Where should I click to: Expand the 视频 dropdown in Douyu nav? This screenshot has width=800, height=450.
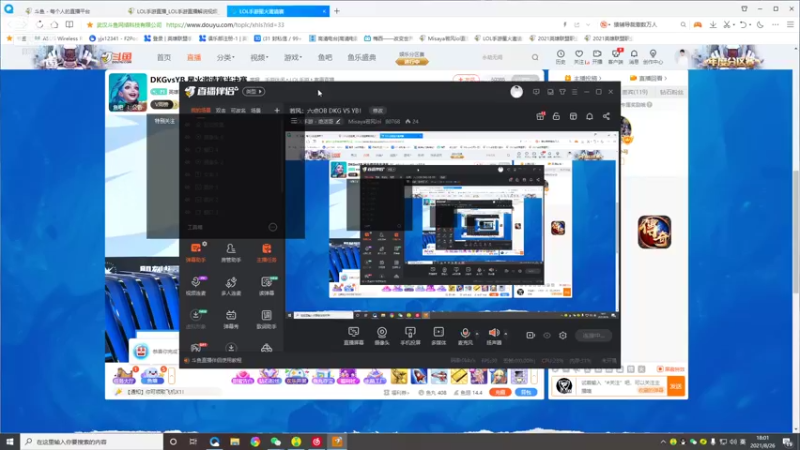pyautogui.click(x=259, y=57)
